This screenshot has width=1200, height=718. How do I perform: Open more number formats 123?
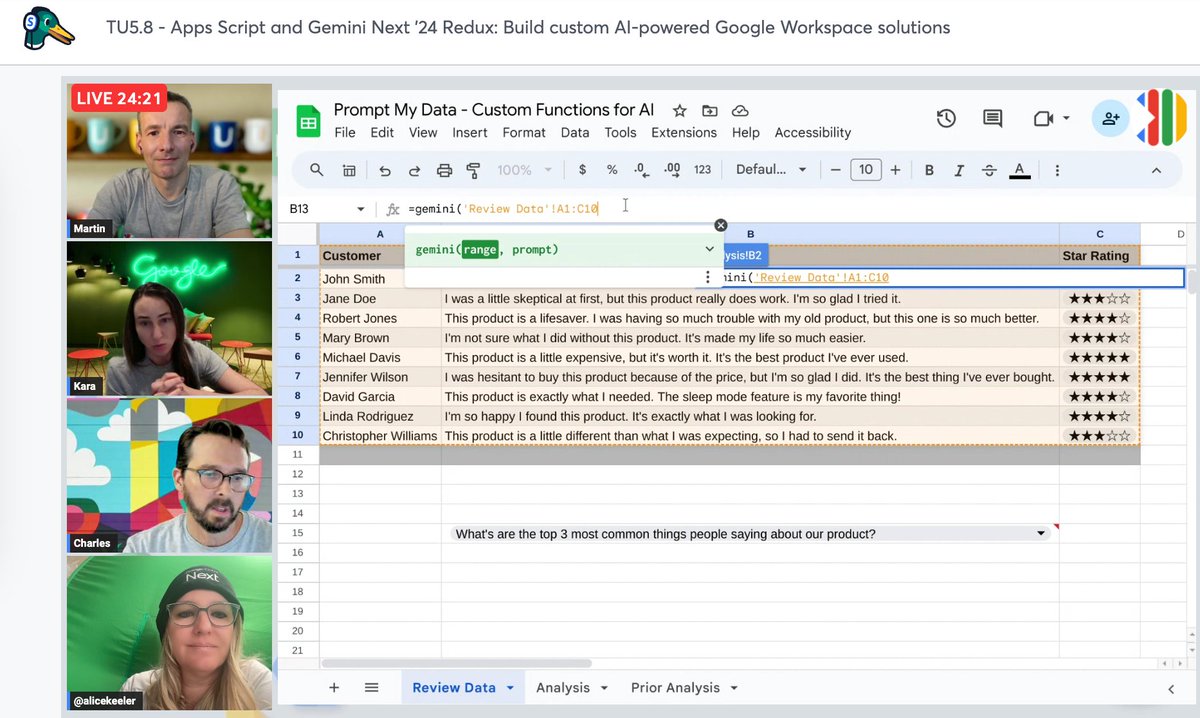click(x=703, y=170)
